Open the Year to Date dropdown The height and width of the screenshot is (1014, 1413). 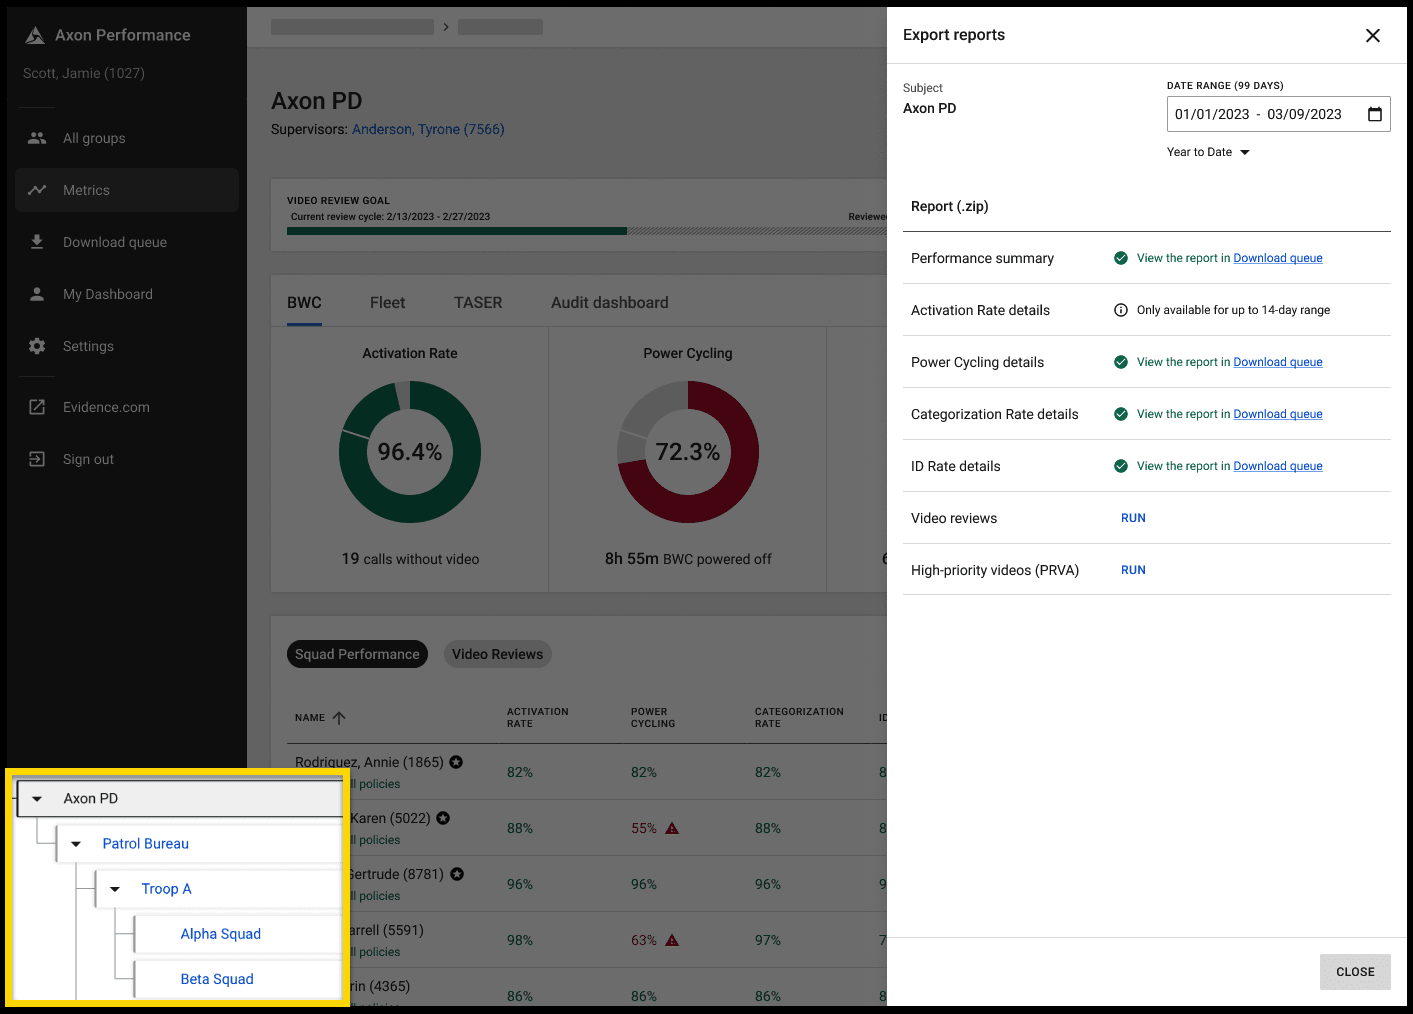pos(1208,152)
